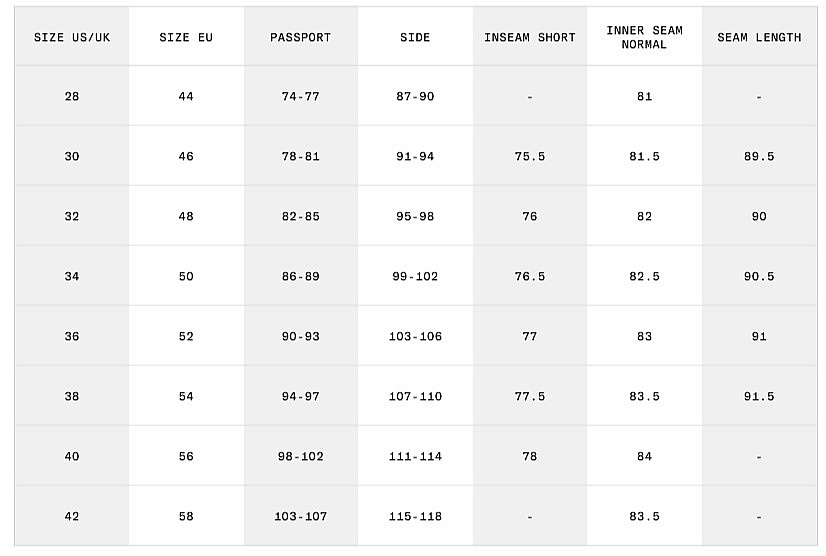Click inner seam normal value 84

(x=644, y=457)
